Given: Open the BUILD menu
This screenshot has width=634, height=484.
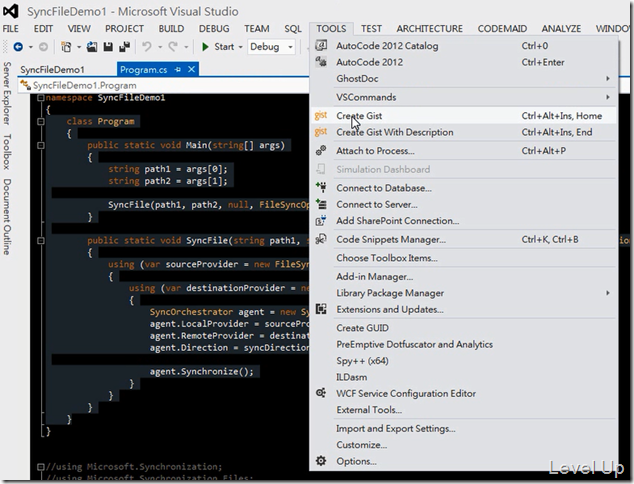Looking at the screenshot, I should pyautogui.click(x=171, y=29).
